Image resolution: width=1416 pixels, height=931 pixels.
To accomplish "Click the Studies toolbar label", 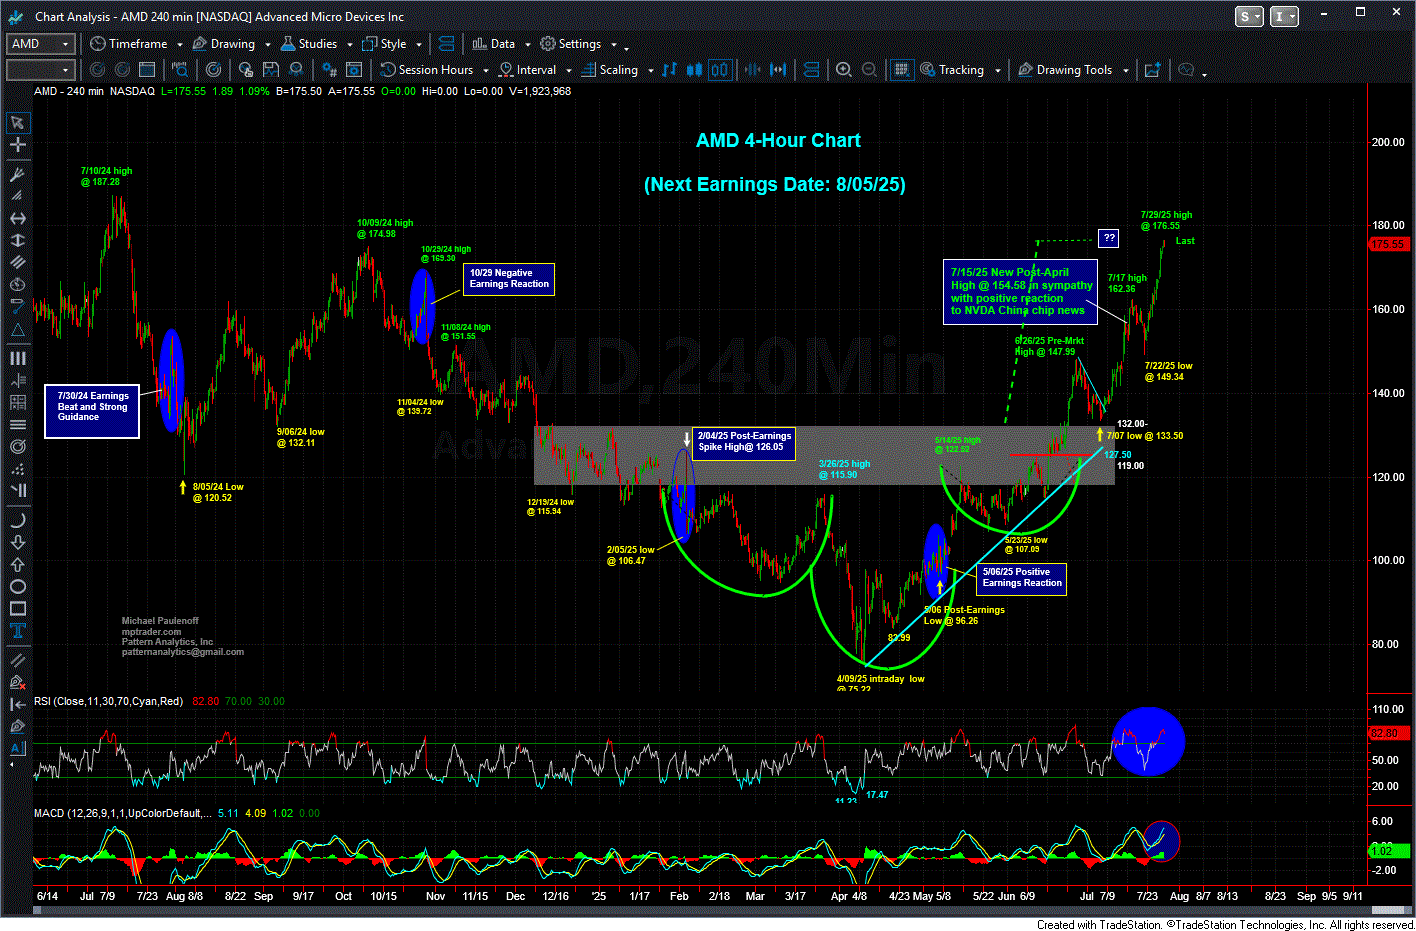I will [x=318, y=44].
